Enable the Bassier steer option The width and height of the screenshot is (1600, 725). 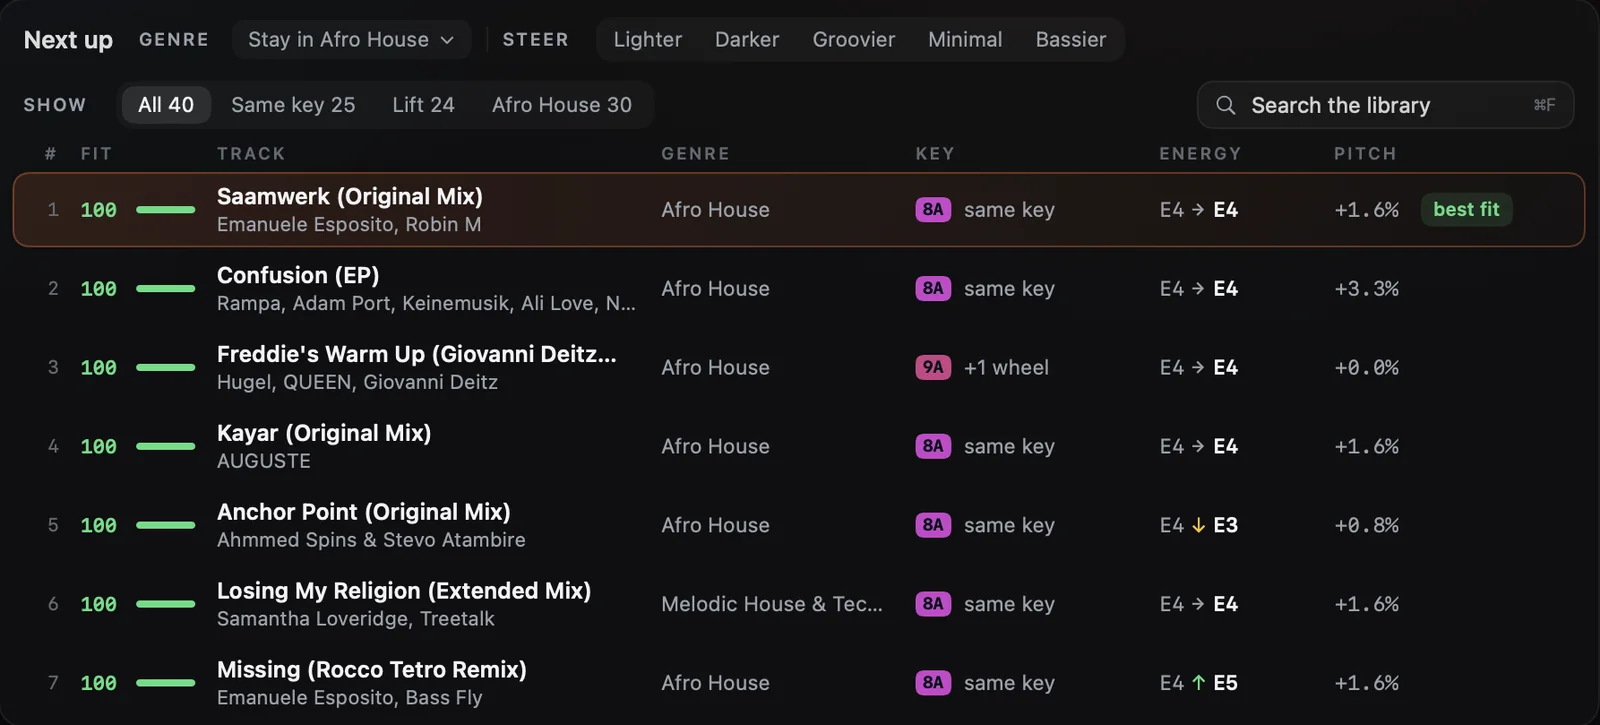click(1071, 39)
